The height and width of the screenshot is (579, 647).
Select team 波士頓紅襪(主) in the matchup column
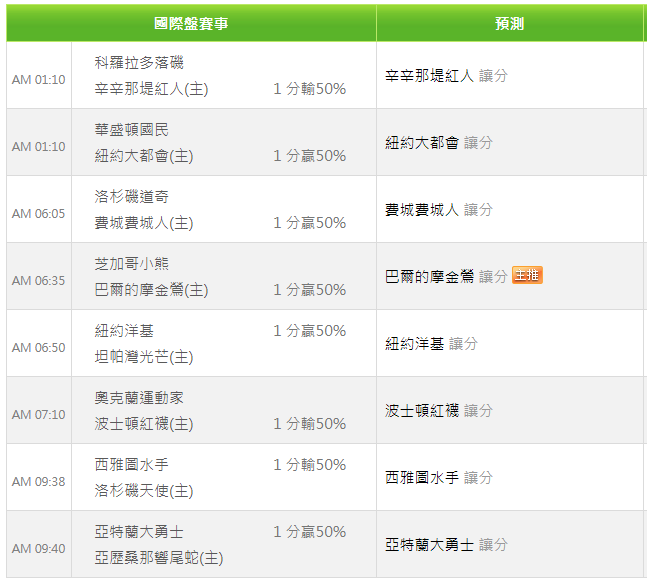click(x=144, y=423)
